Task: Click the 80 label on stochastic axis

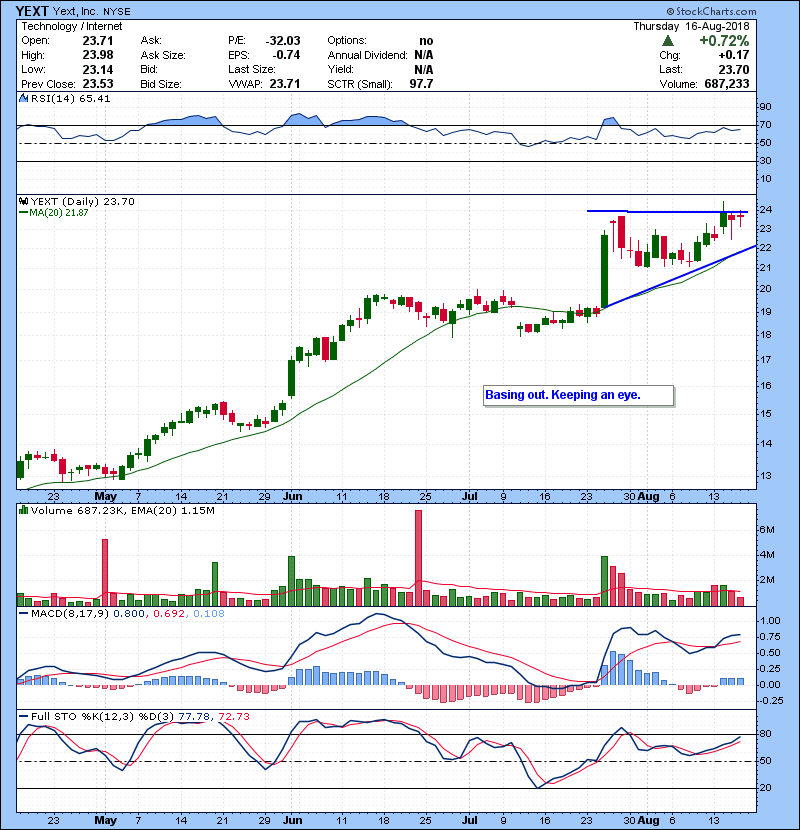Action: (x=766, y=734)
